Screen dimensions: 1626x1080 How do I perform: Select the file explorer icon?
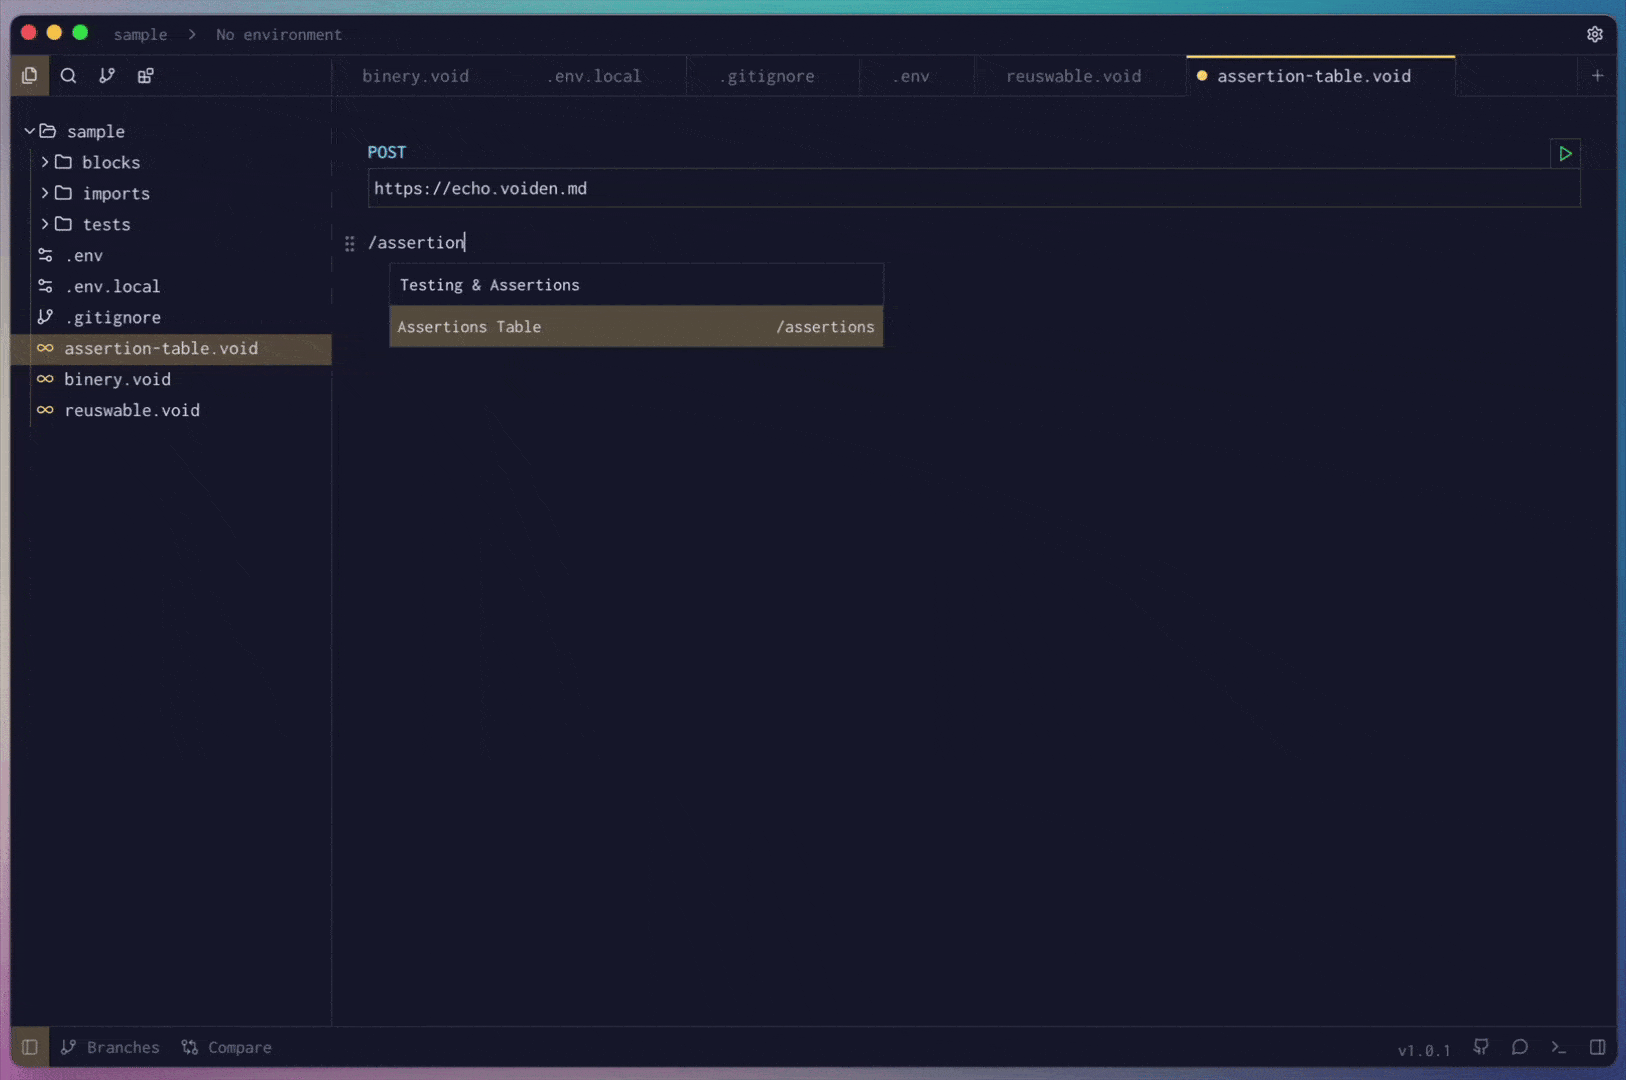coord(30,76)
